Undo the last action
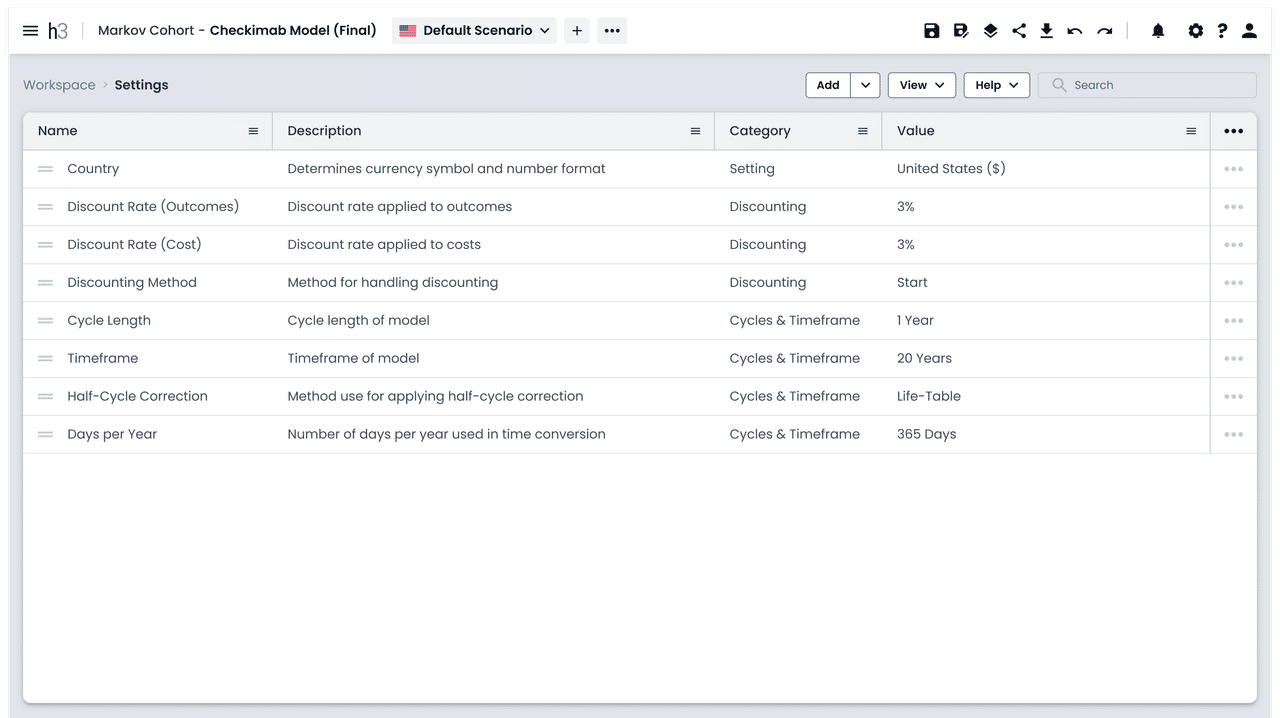Image resolution: width=1280 pixels, height=718 pixels. [1075, 31]
